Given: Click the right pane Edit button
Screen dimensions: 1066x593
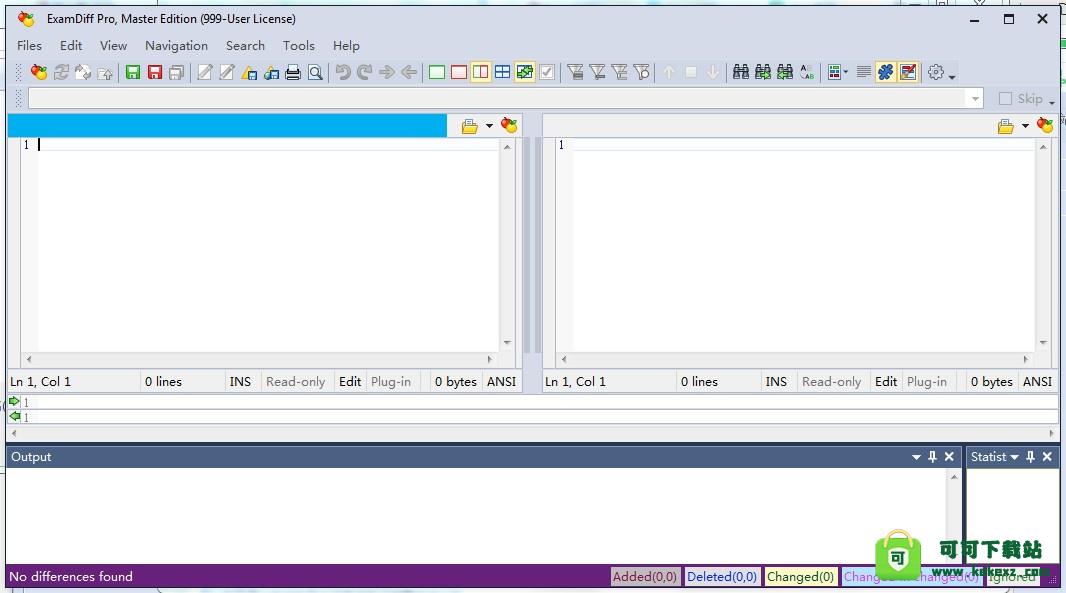Looking at the screenshot, I should (886, 381).
